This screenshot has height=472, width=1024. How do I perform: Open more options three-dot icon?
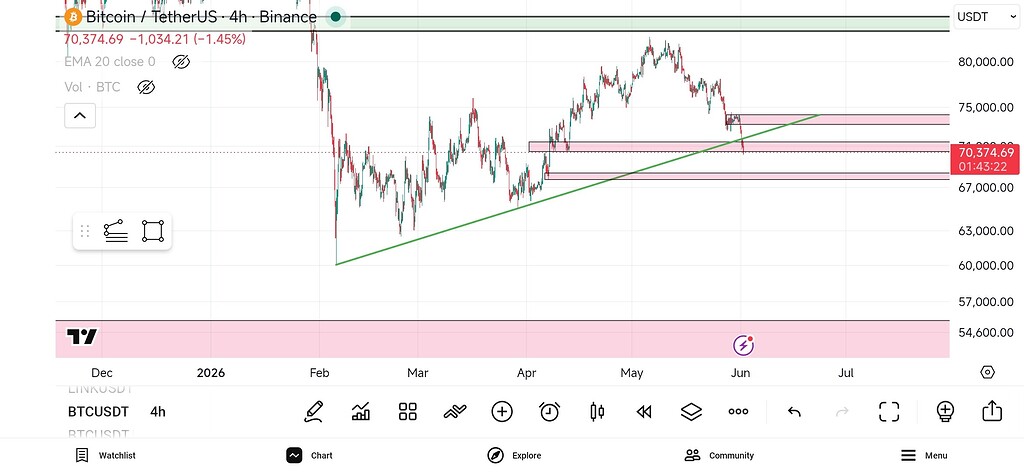[x=739, y=412]
